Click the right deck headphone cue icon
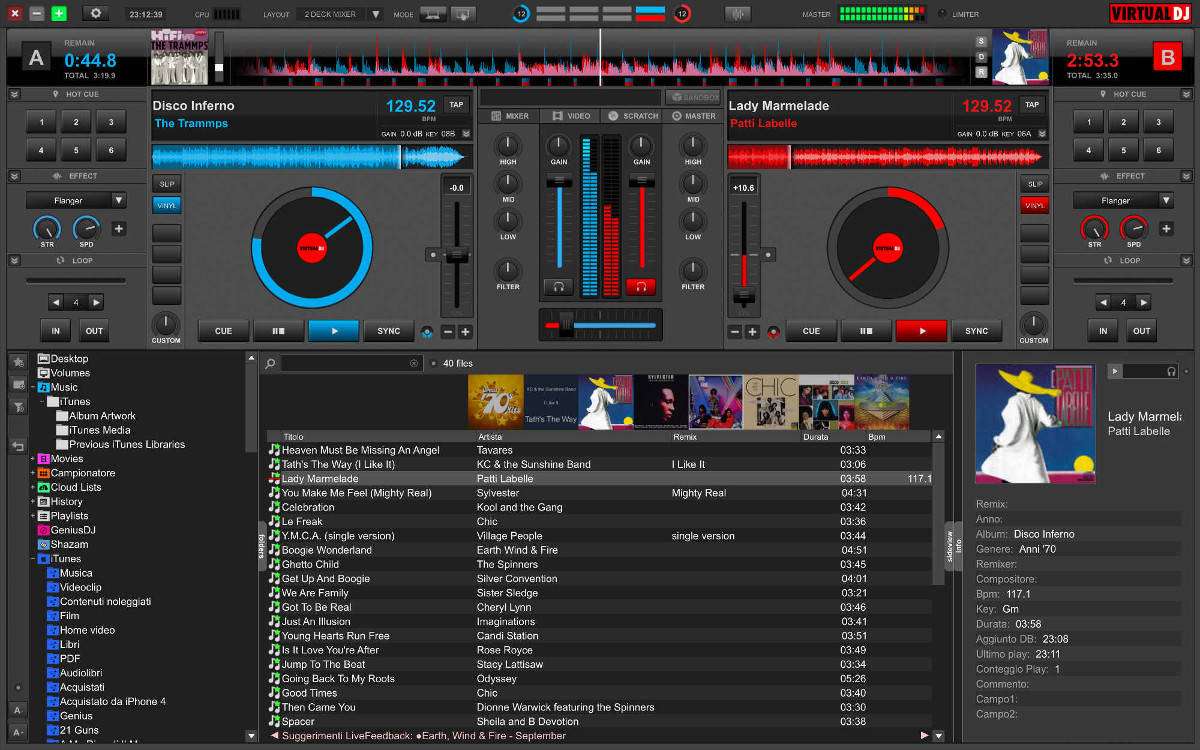This screenshot has height=750, width=1200. click(641, 287)
